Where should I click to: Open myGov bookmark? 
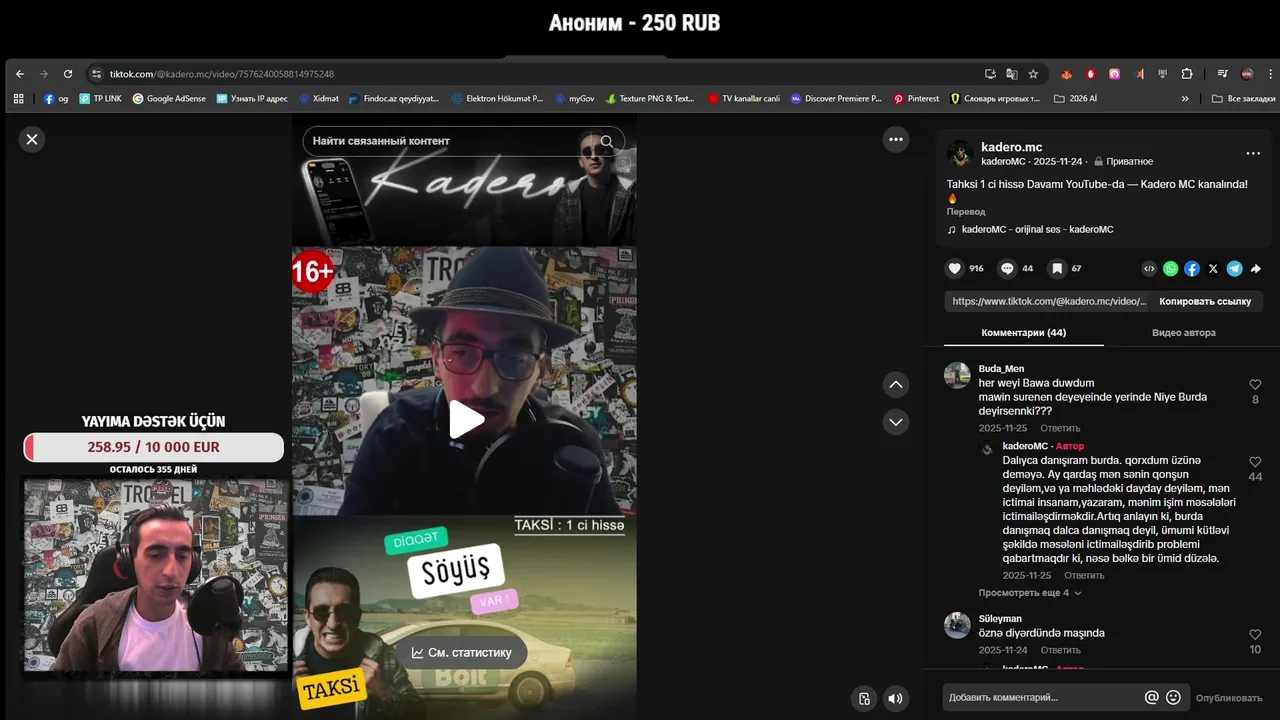click(574, 99)
